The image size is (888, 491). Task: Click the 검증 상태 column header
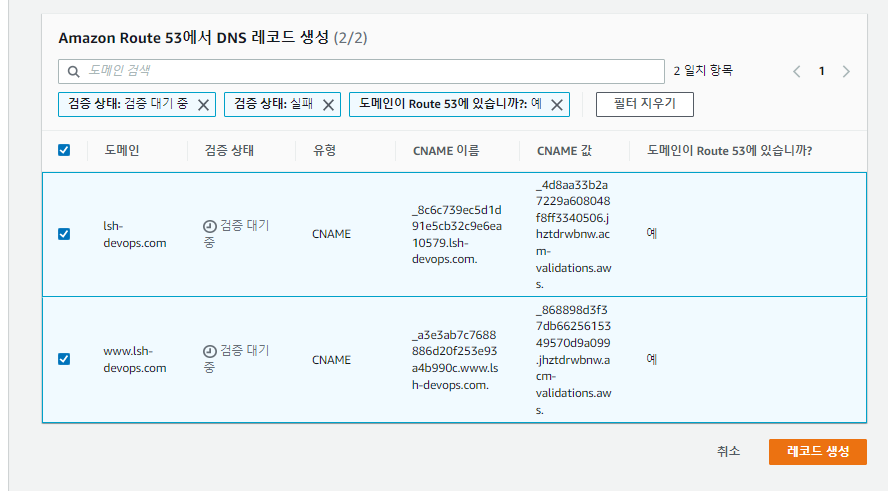229,151
